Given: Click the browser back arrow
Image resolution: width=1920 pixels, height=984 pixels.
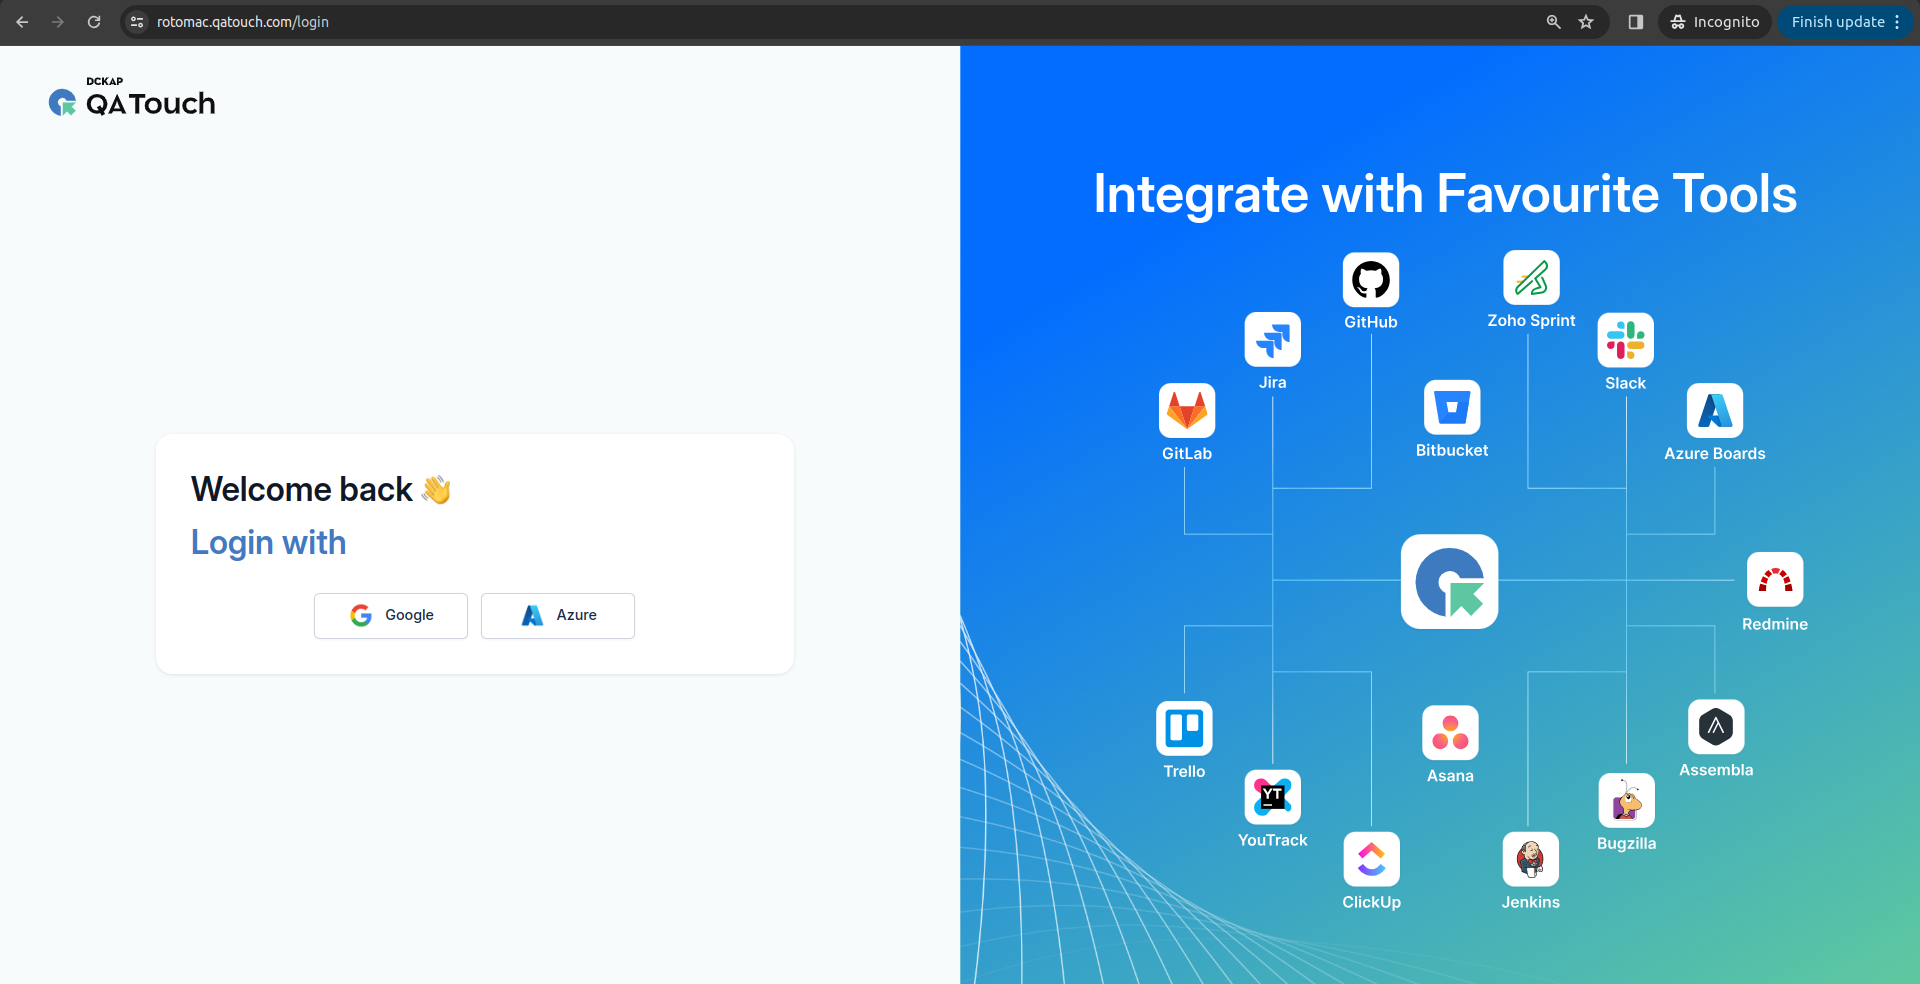Looking at the screenshot, I should [22, 22].
